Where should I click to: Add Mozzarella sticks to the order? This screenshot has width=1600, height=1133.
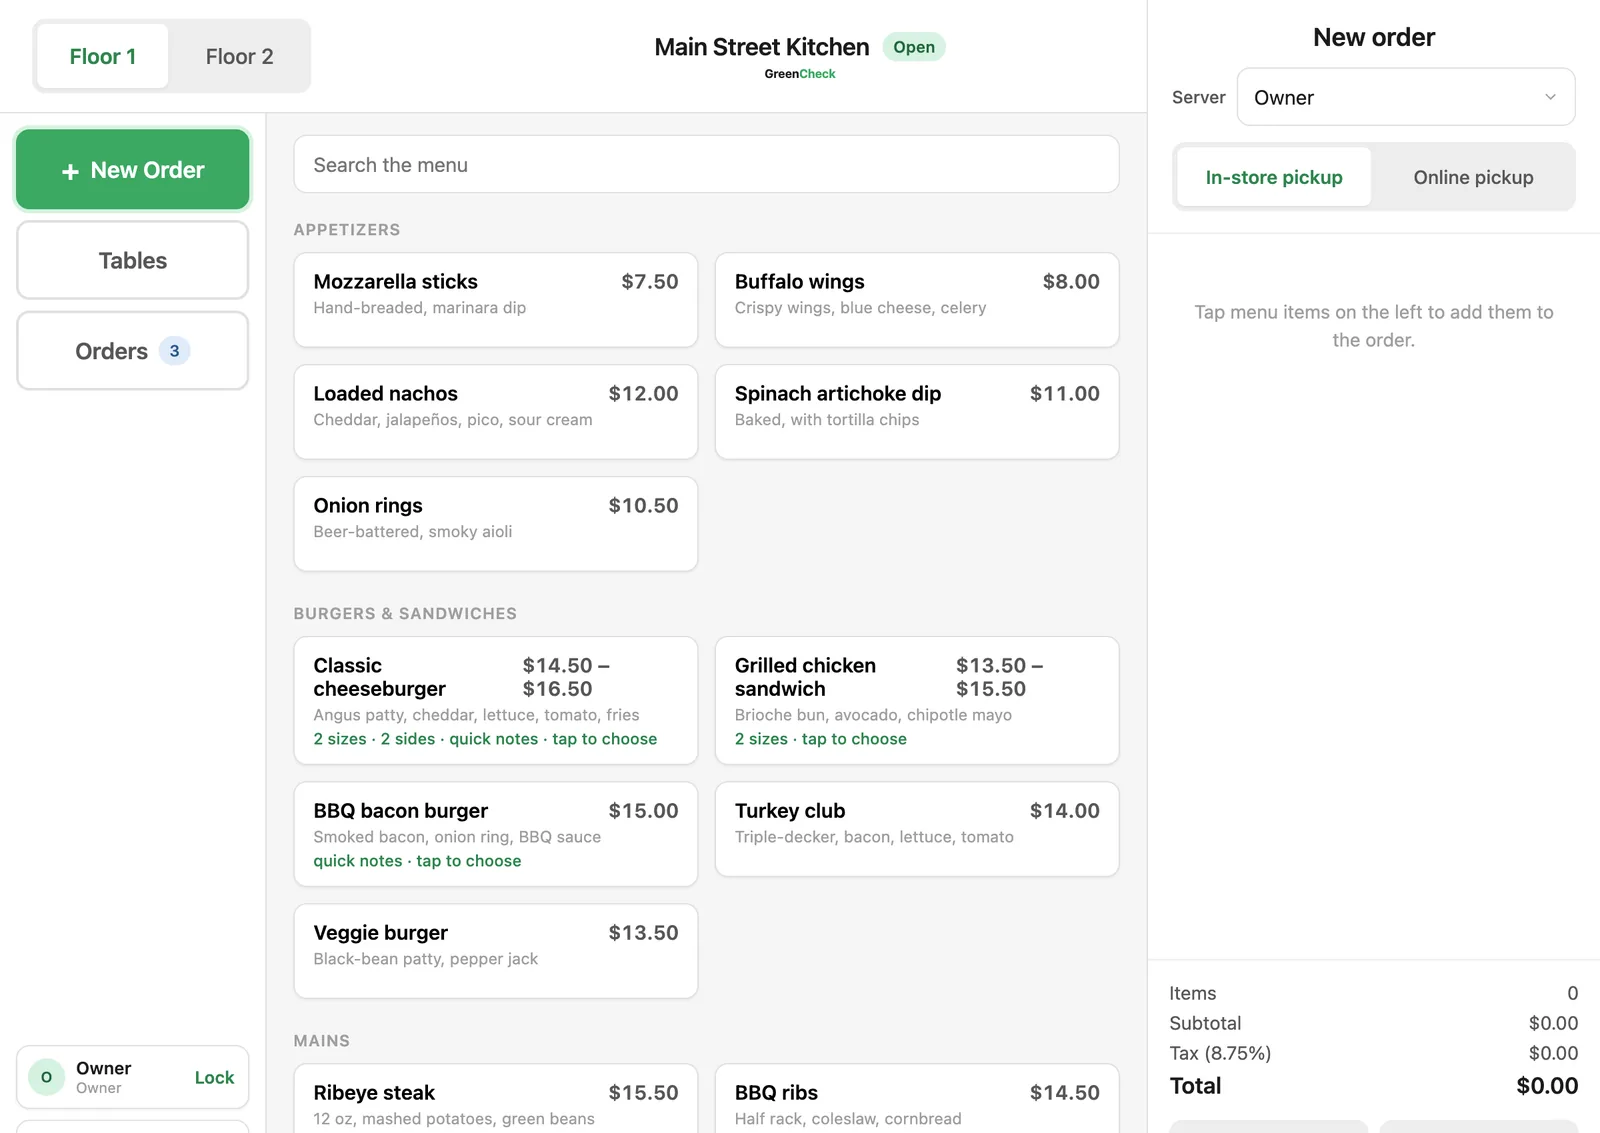point(496,300)
